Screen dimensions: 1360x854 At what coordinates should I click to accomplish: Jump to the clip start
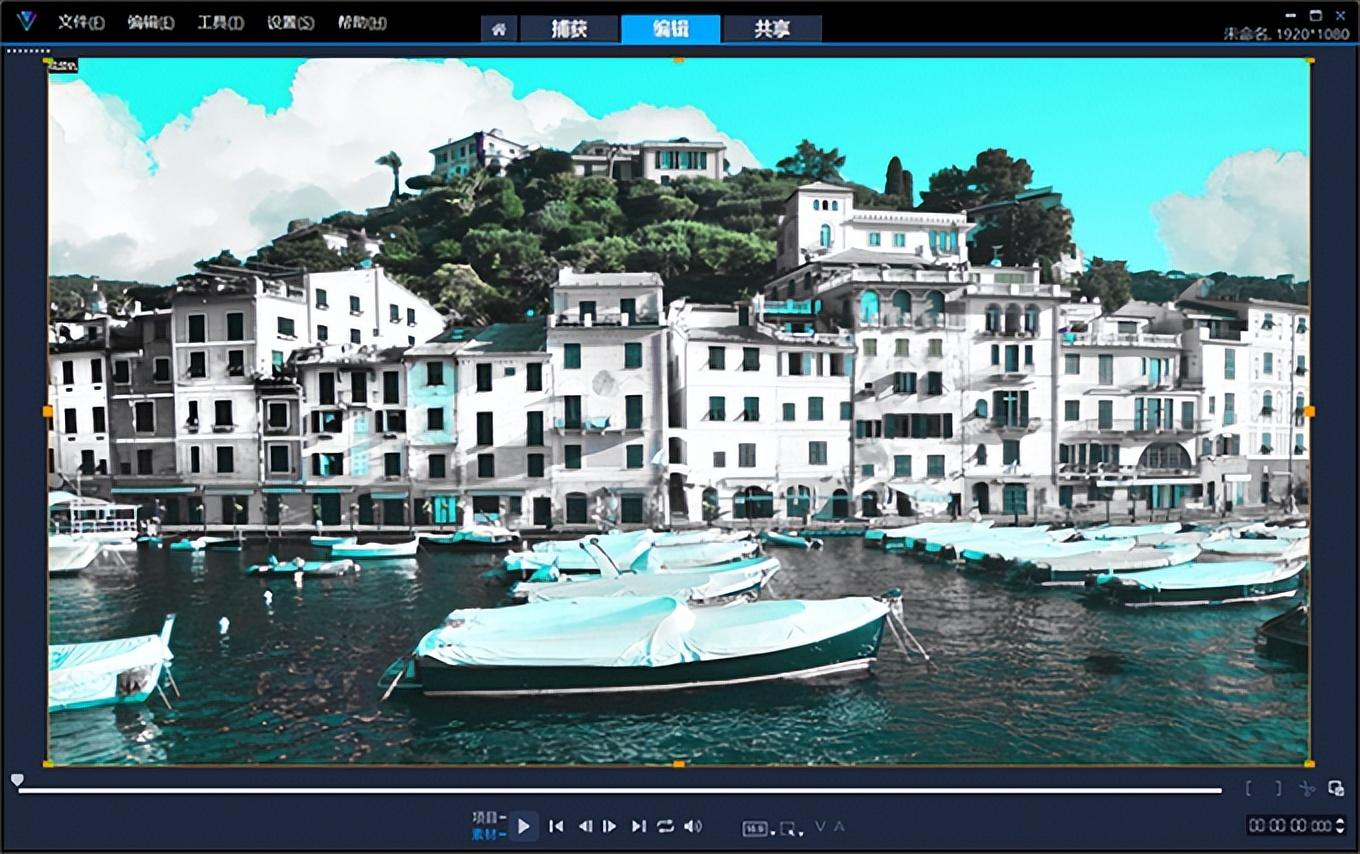[x=557, y=826]
